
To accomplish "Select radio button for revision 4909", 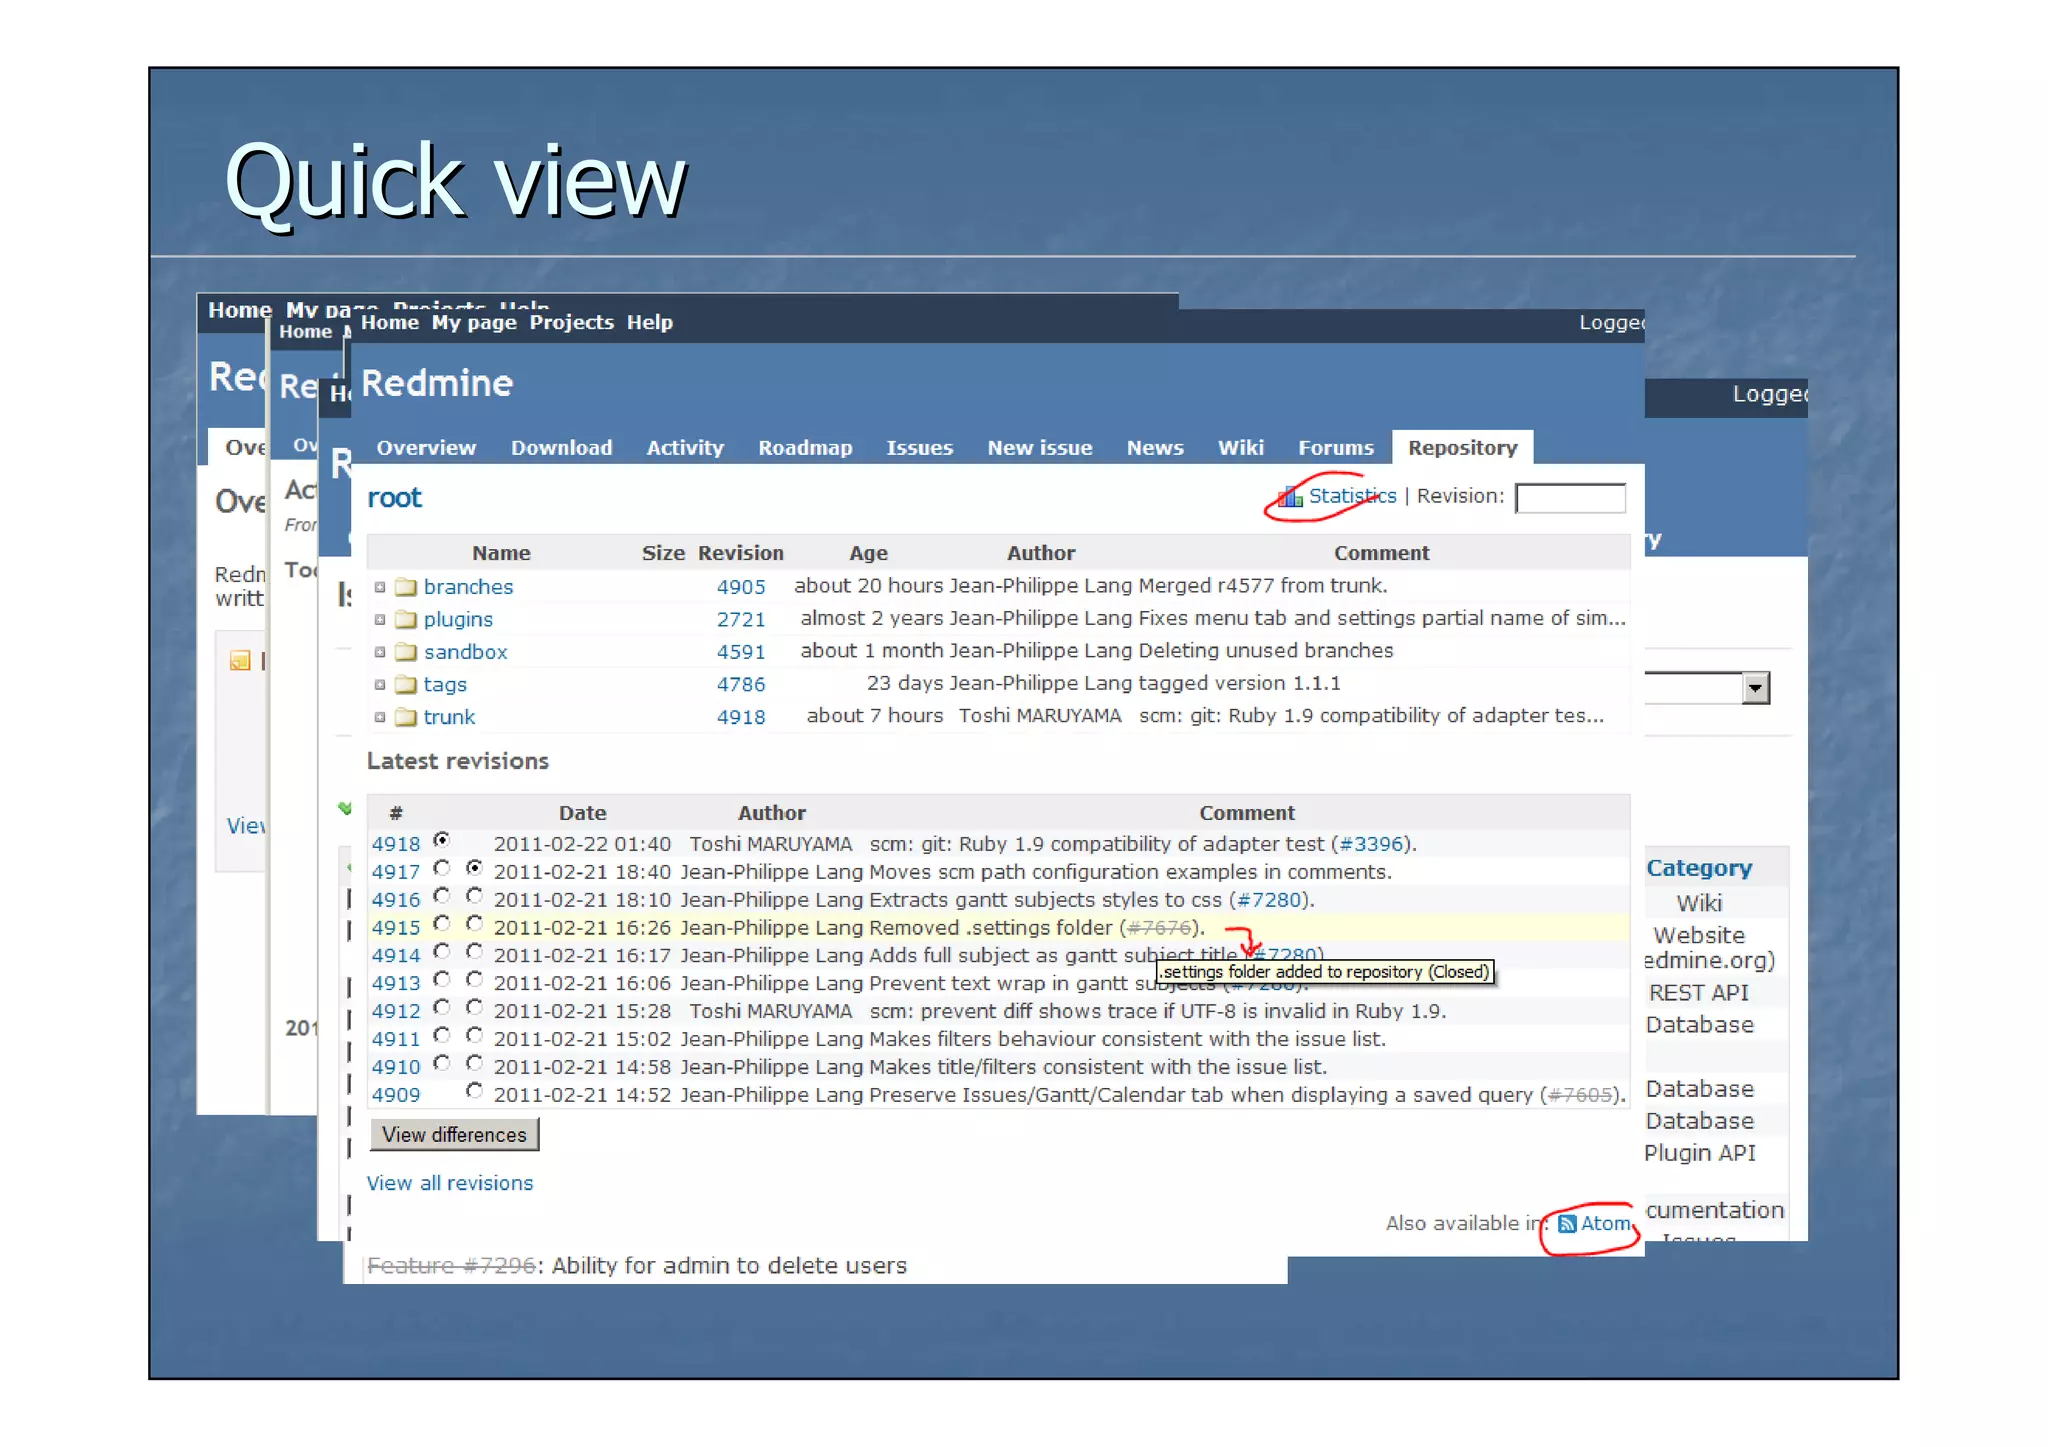I will click(475, 1091).
